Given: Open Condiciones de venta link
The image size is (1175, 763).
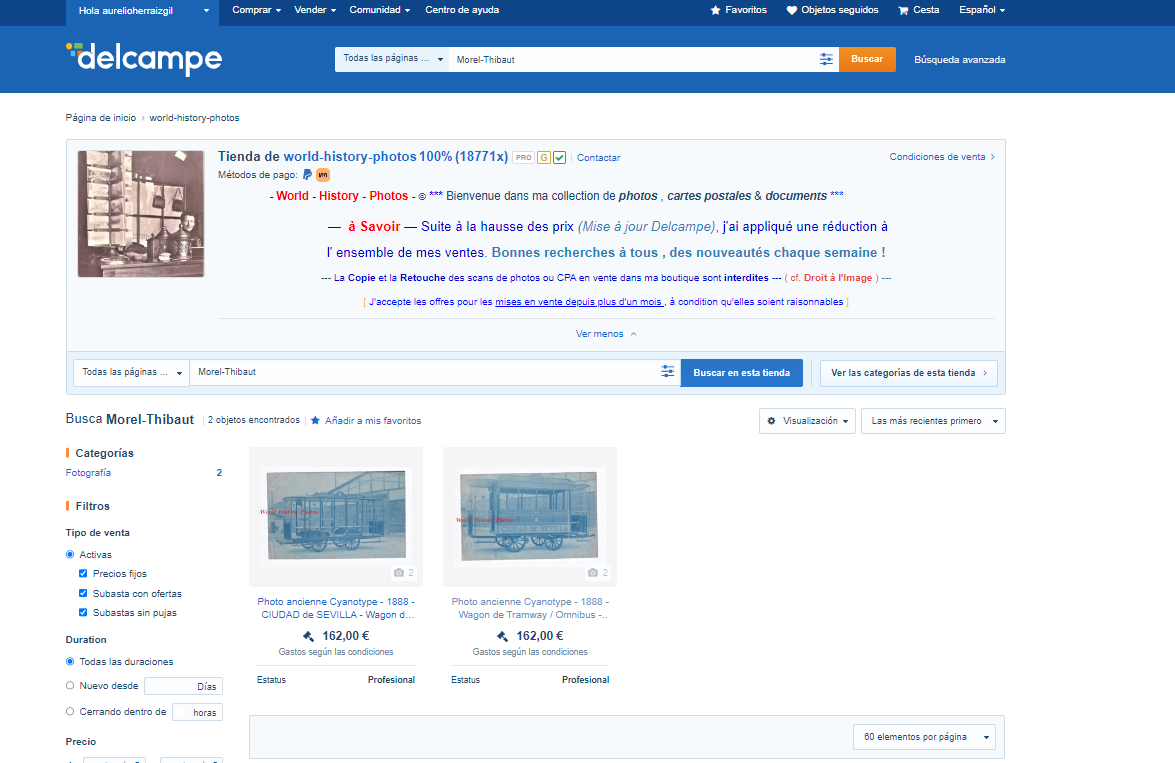Looking at the screenshot, I should pyautogui.click(x=942, y=157).
